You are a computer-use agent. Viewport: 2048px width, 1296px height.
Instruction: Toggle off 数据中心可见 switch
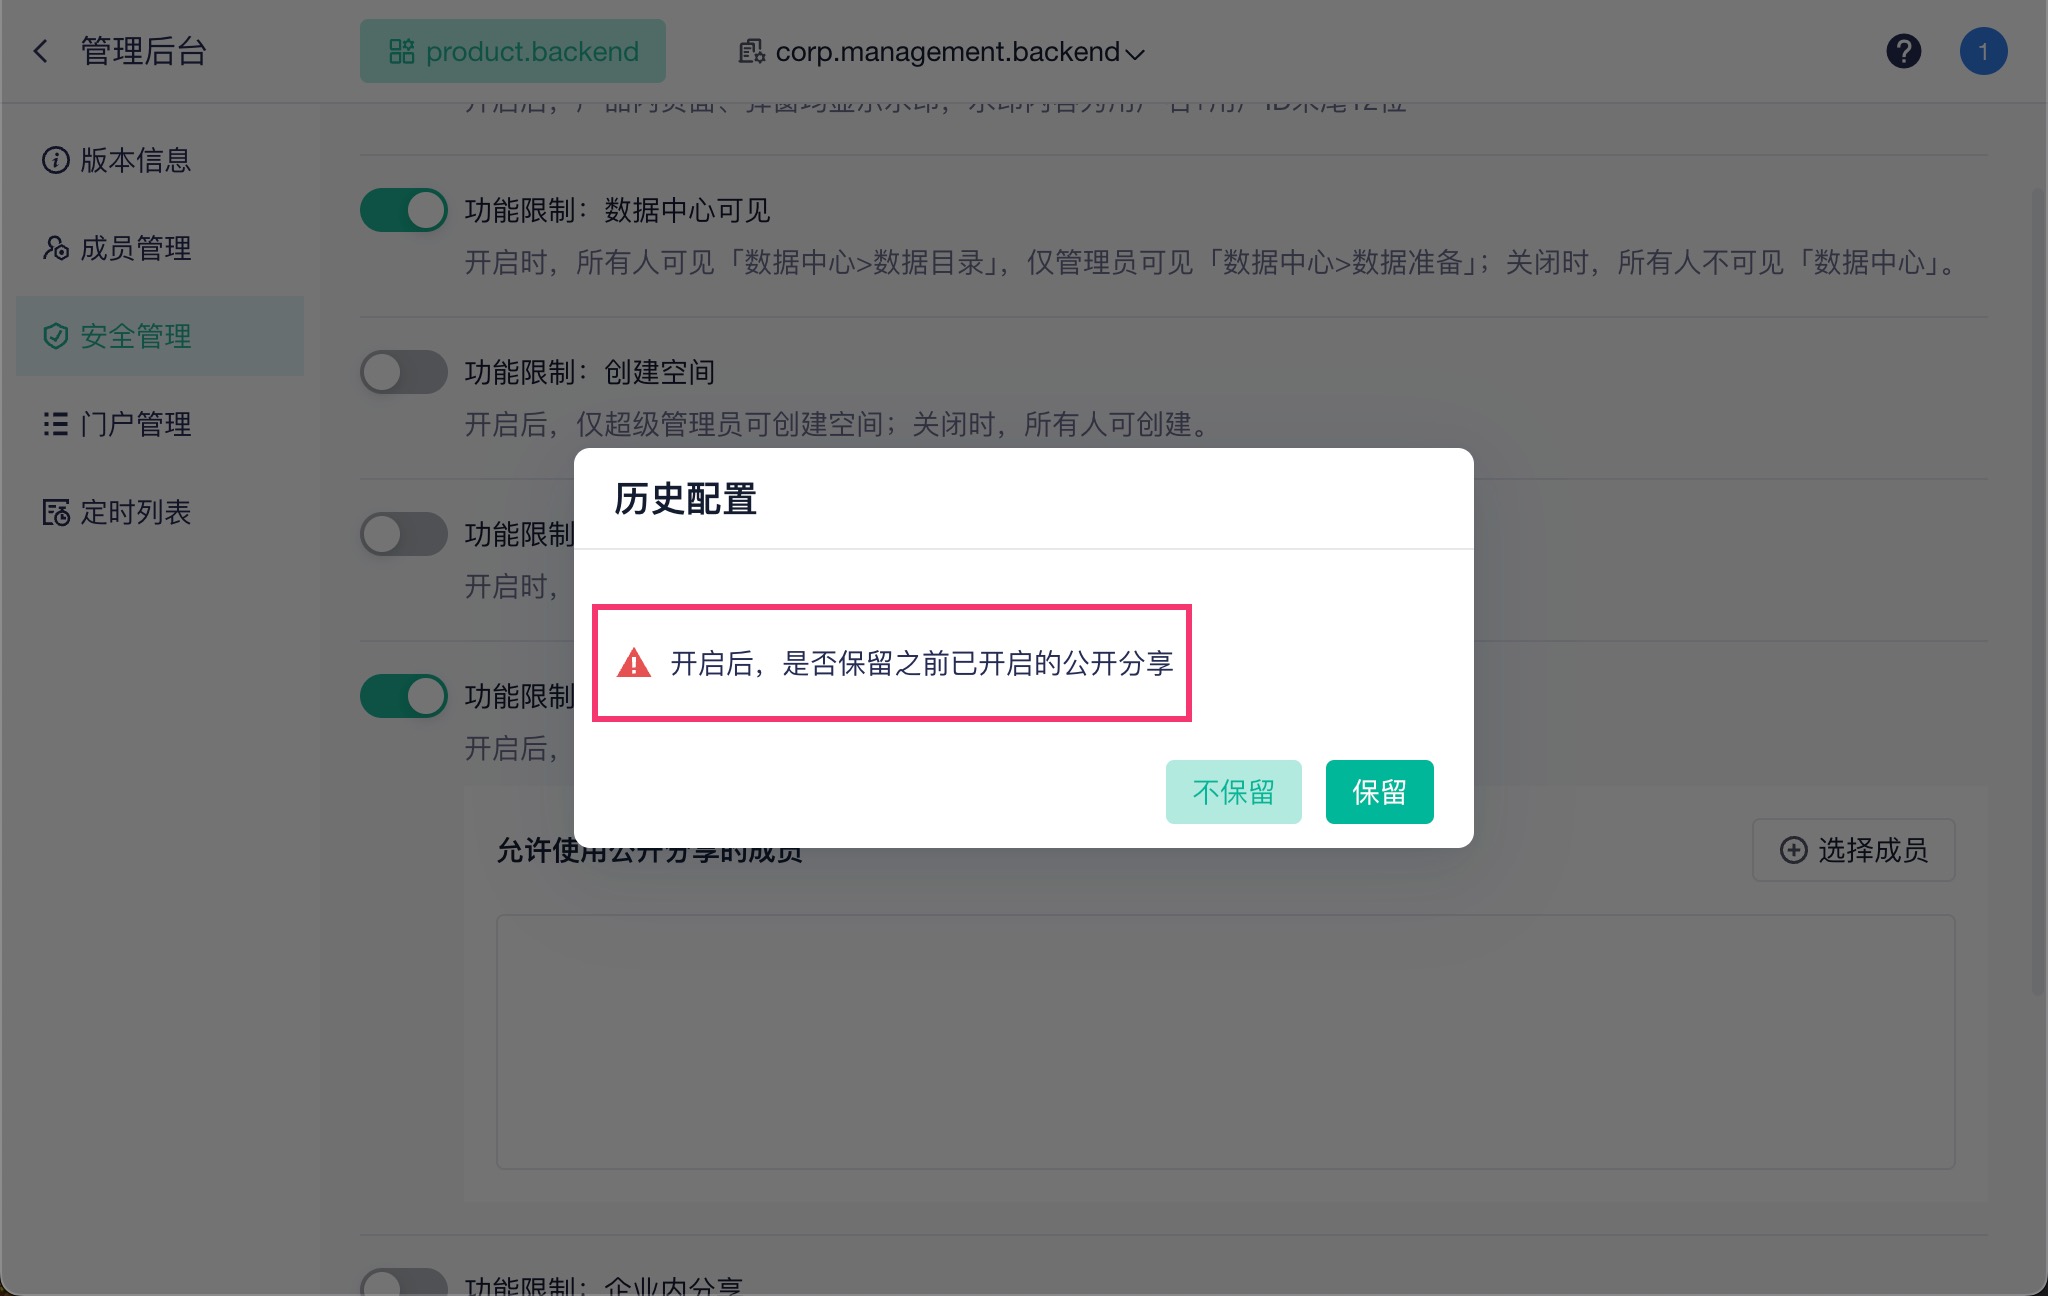pyautogui.click(x=403, y=210)
